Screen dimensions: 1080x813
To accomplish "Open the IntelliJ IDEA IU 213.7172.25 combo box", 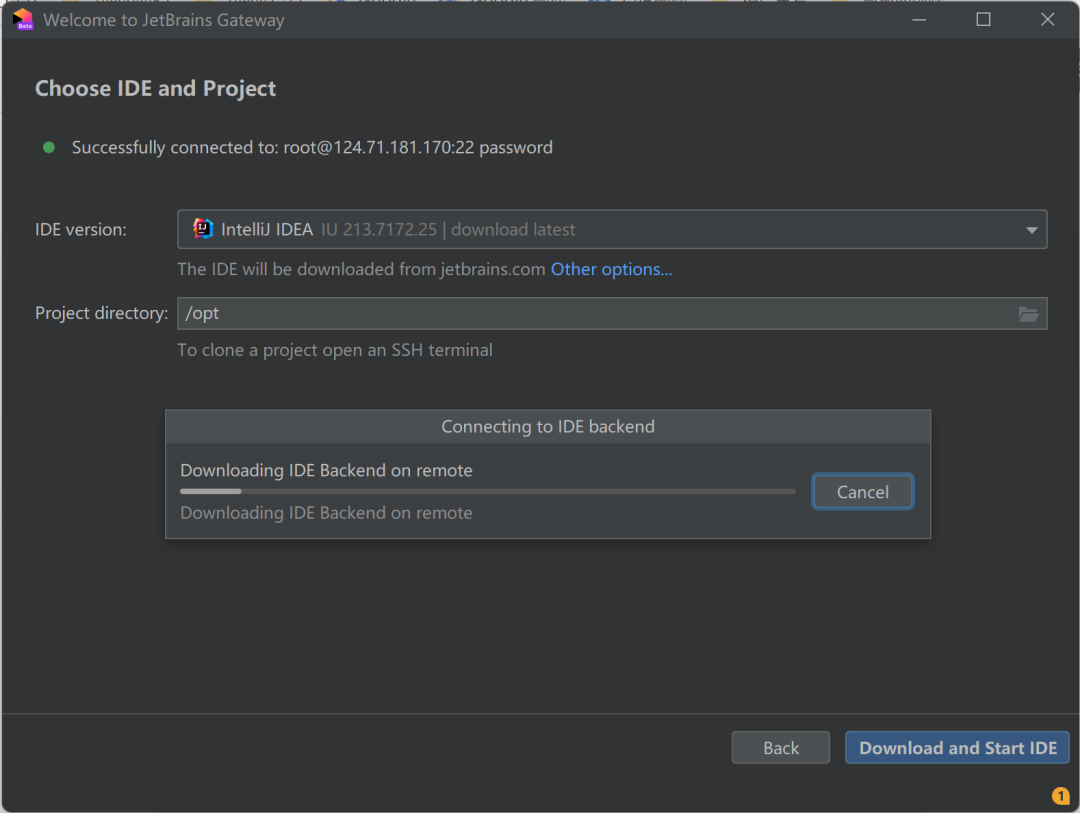I will point(600,229).
